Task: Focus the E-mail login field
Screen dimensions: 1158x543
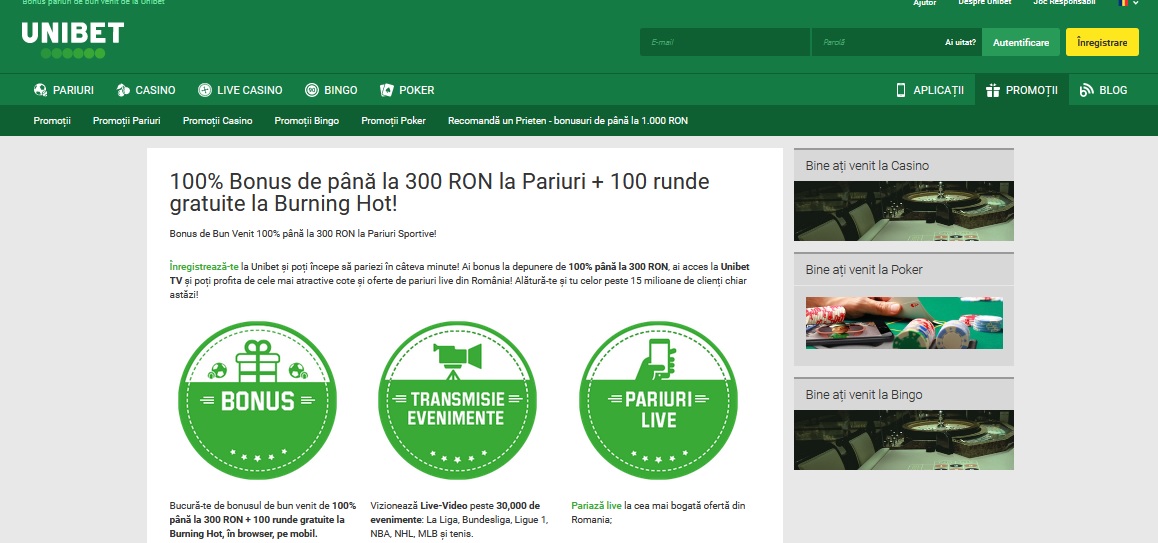Action: pos(724,42)
